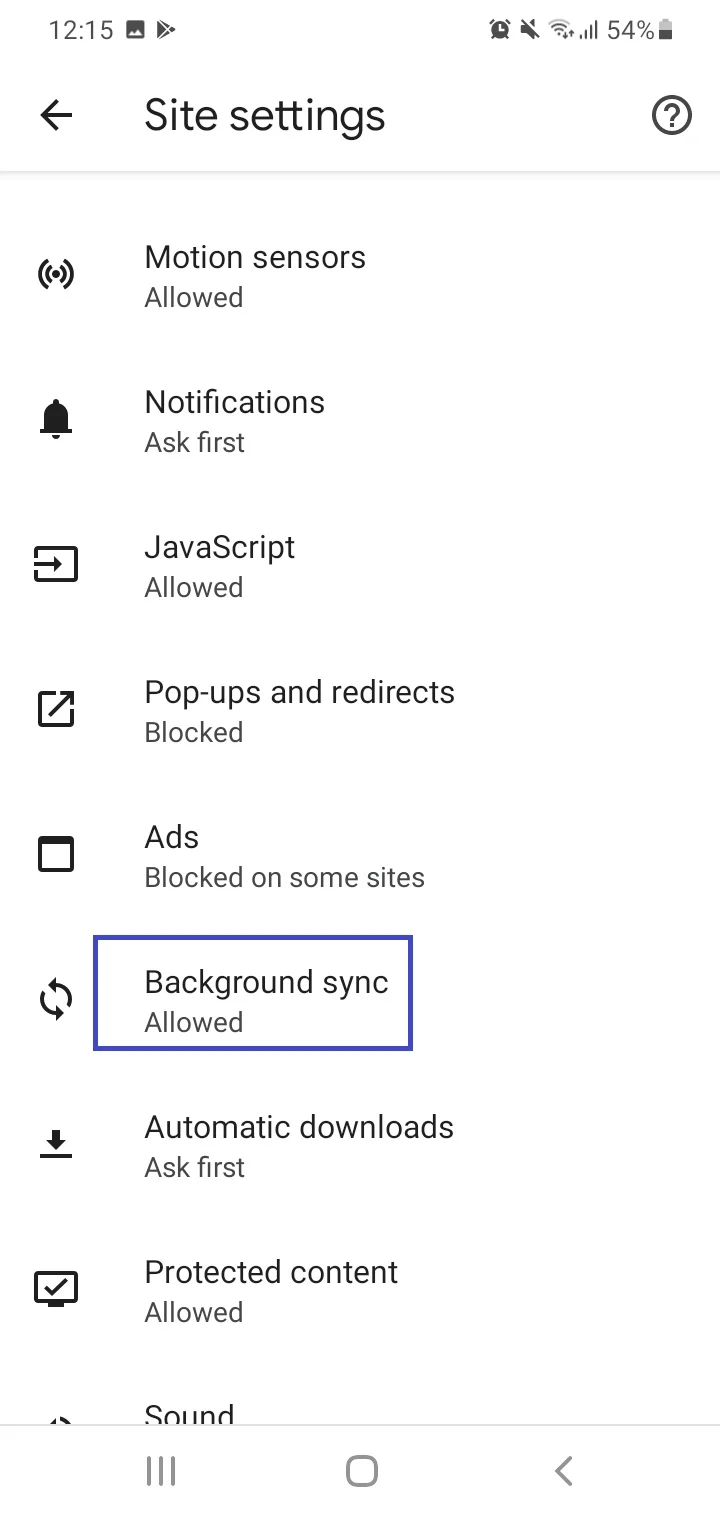The height and width of the screenshot is (1520, 720).
Task: Tap the Notifications bell icon
Action: 56,419
